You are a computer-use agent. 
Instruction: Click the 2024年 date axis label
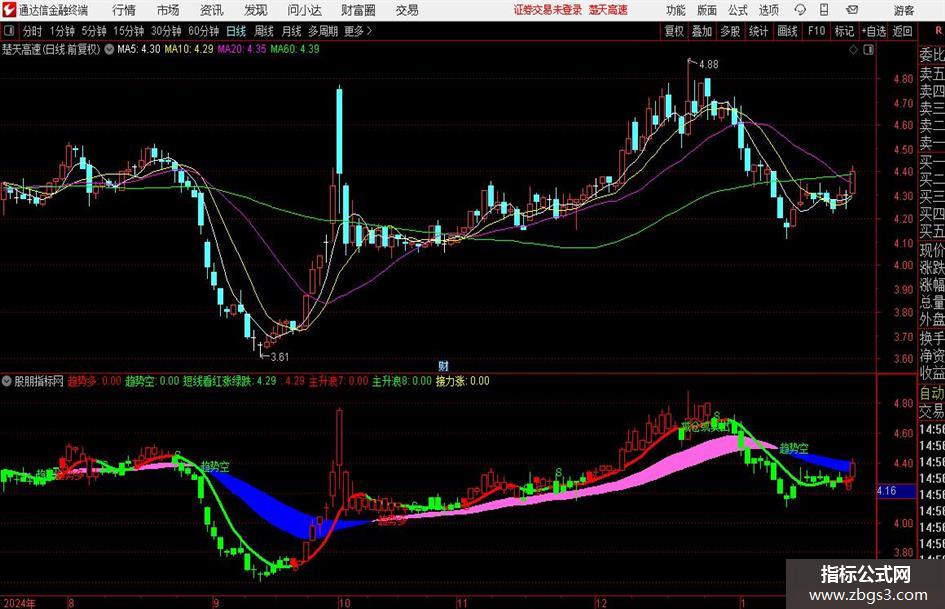pyautogui.click(x=18, y=603)
